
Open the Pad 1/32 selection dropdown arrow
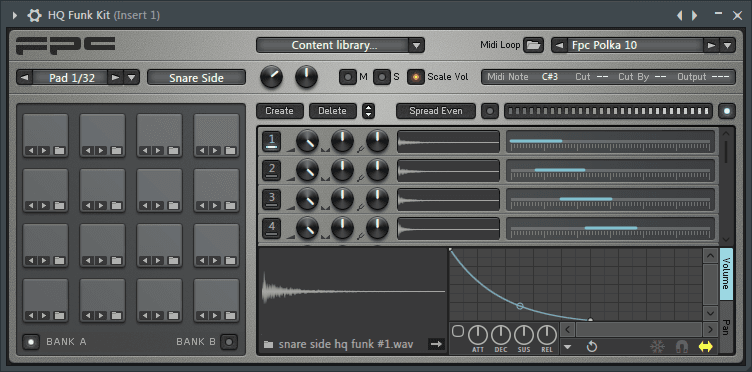[x=131, y=77]
